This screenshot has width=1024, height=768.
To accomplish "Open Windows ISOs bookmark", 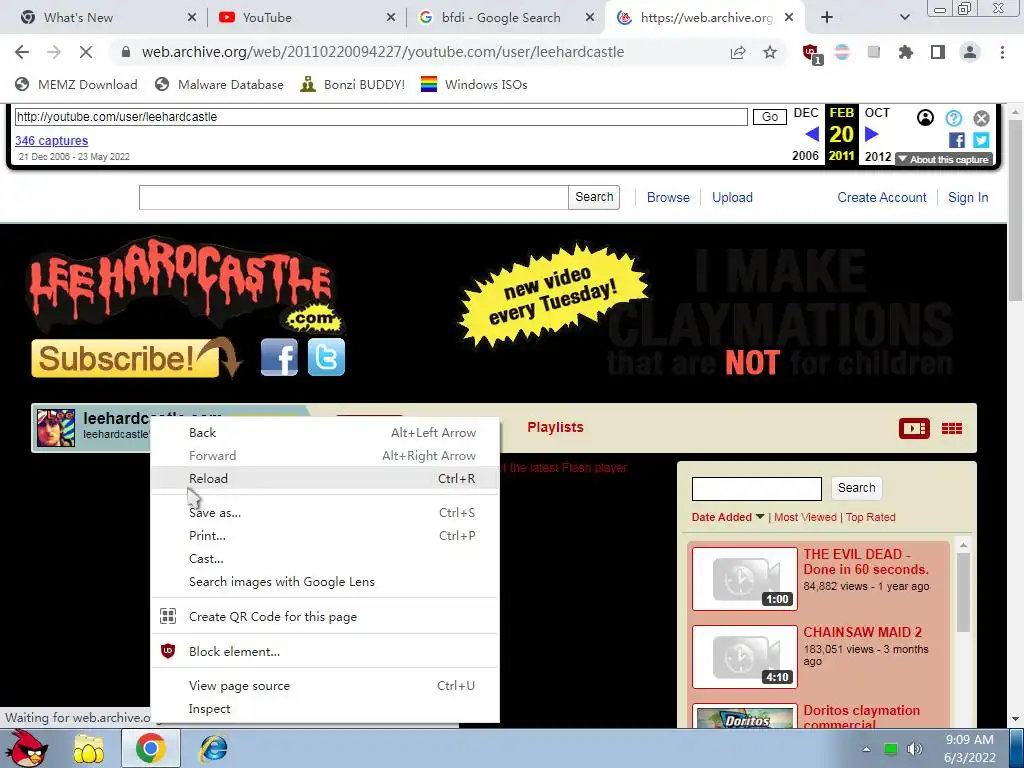I will coord(474,84).
